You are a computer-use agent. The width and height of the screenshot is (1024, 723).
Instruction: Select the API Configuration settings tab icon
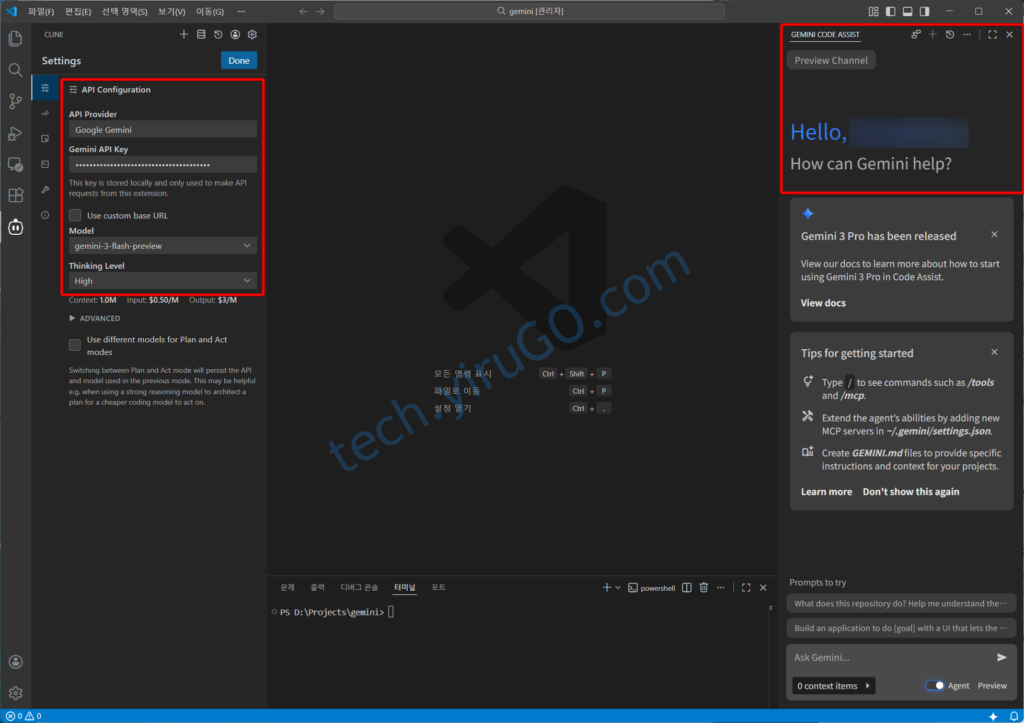click(x=45, y=88)
